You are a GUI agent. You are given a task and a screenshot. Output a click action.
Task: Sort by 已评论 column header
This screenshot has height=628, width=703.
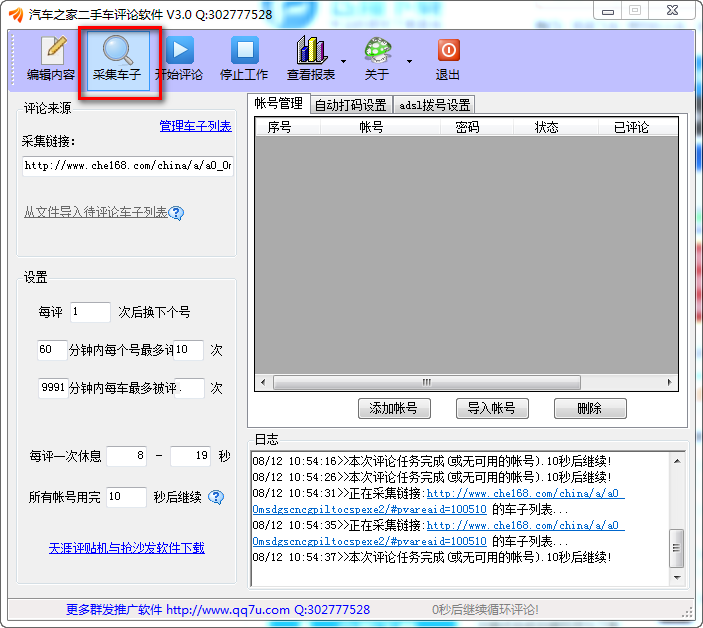[638, 127]
